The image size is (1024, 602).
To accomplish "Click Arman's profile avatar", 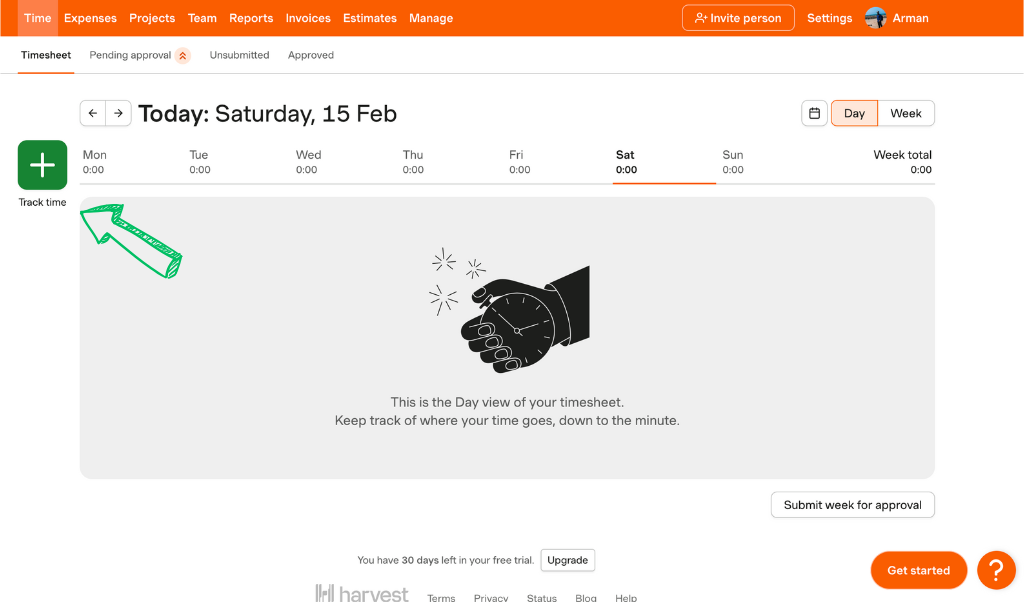I will click(x=875, y=18).
